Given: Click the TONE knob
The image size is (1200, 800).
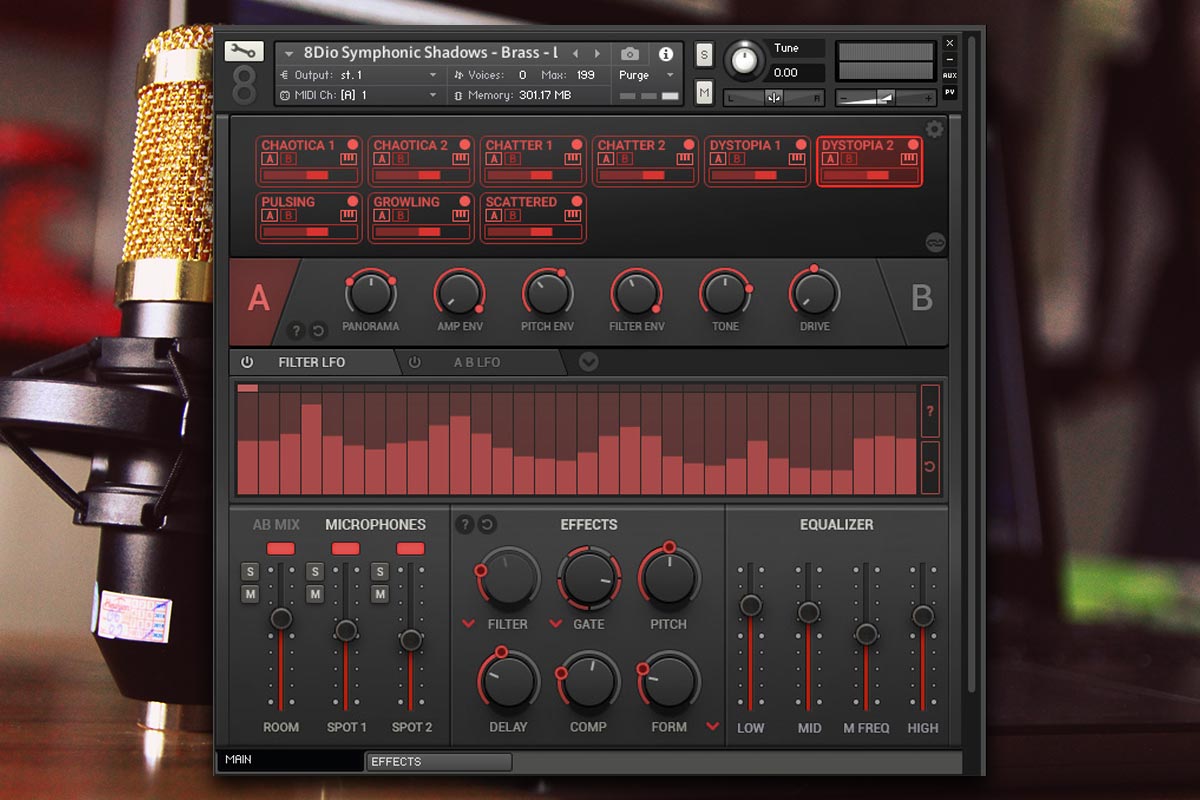Looking at the screenshot, I should (x=725, y=294).
